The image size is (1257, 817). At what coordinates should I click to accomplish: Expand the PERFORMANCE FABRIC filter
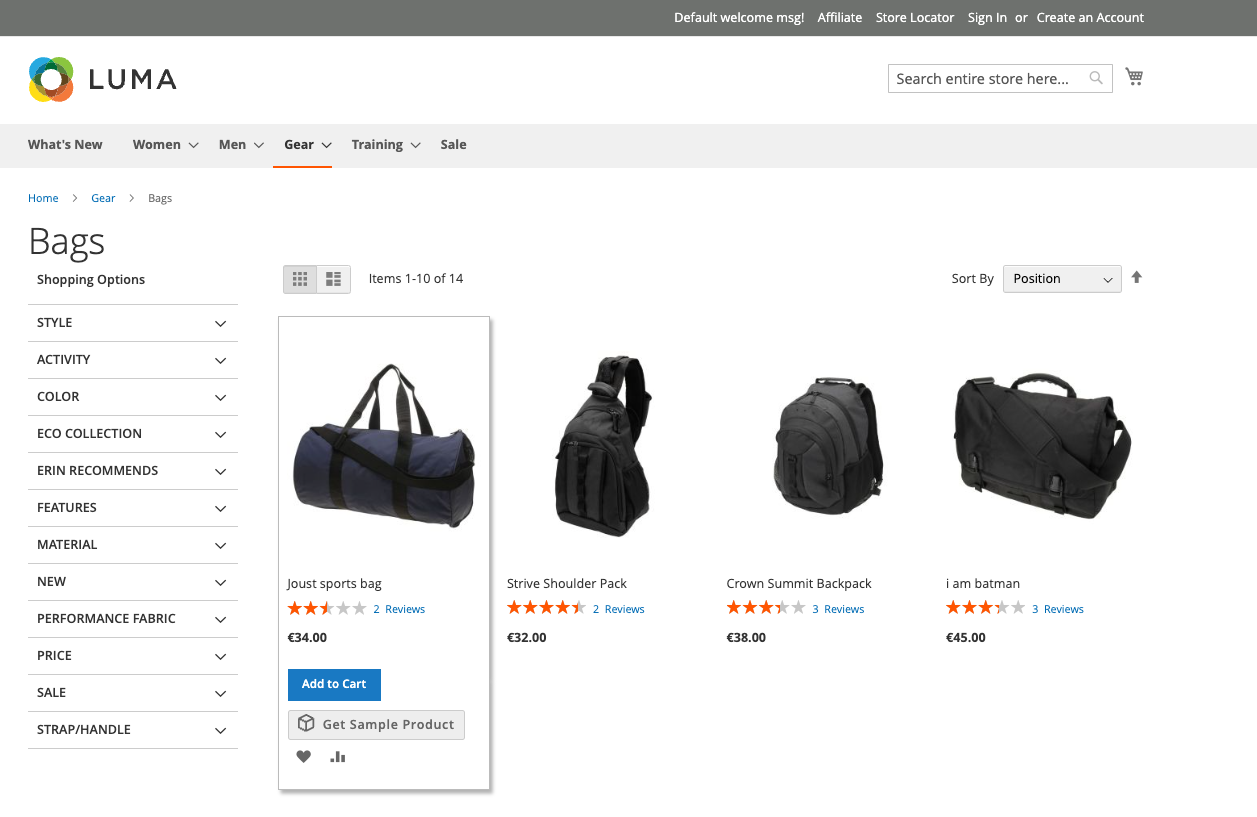(133, 619)
